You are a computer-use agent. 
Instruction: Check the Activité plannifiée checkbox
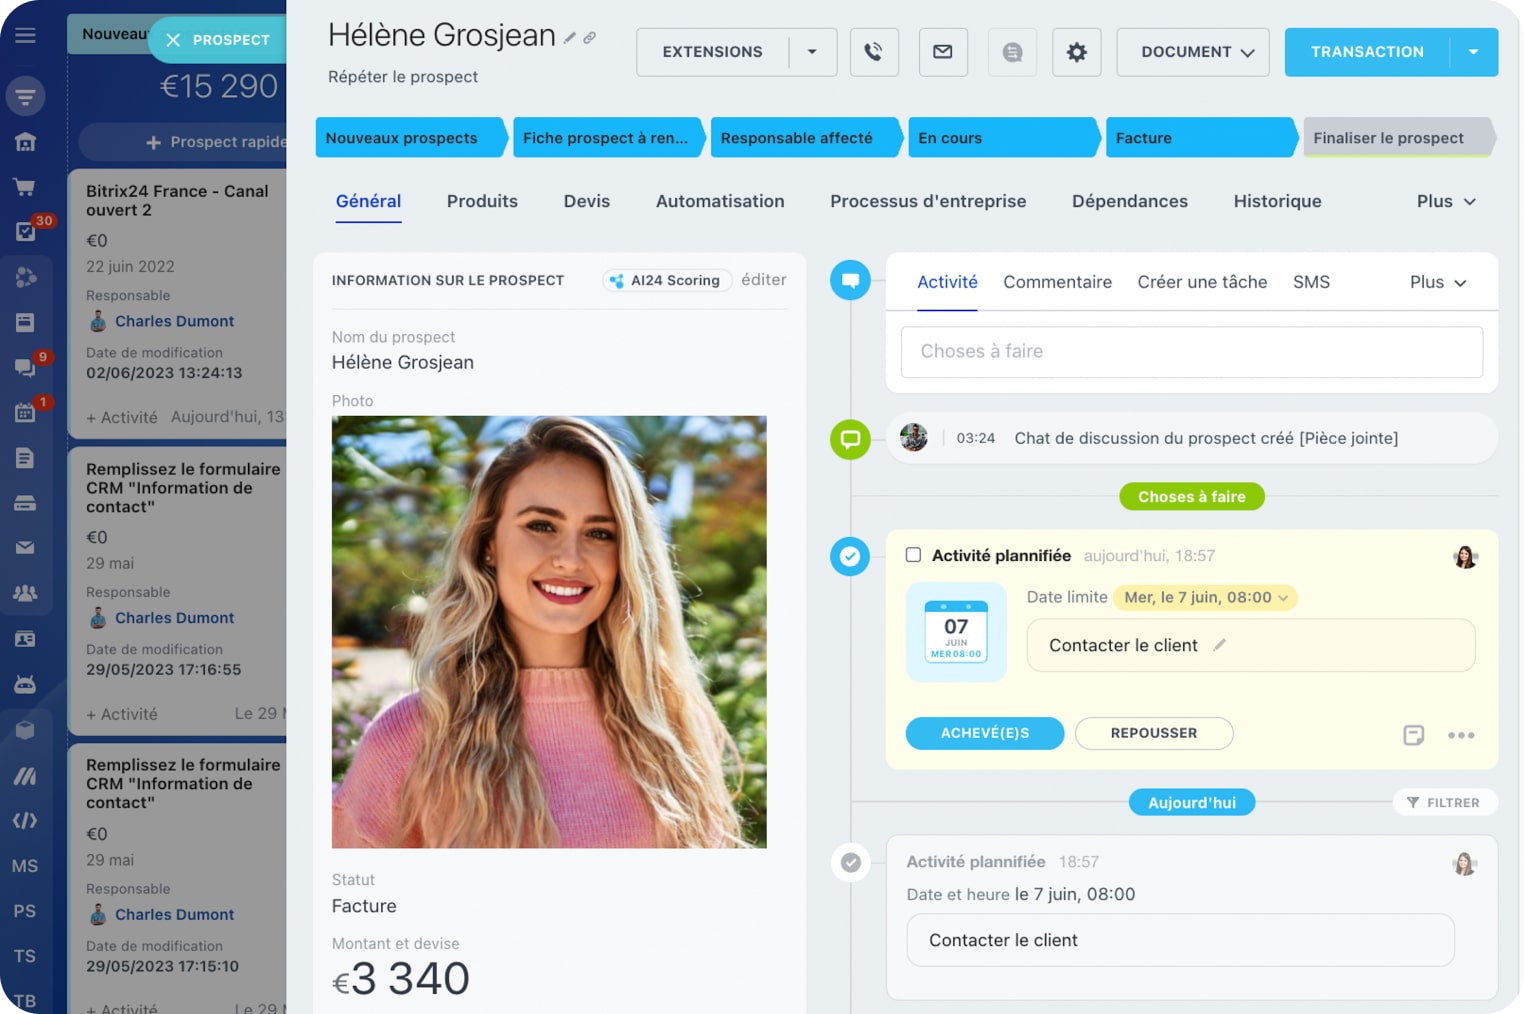pyautogui.click(x=913, y=555)
